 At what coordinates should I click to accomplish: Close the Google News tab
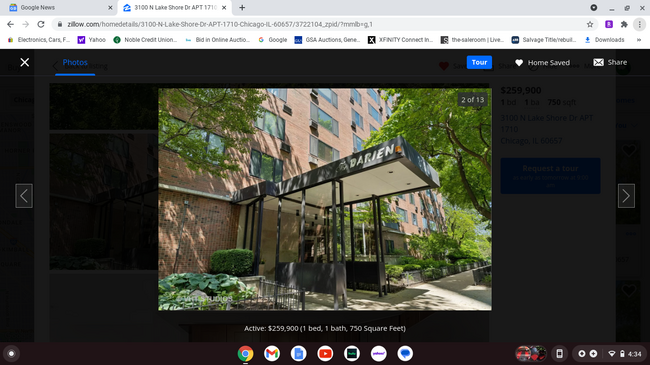(110, 7)
